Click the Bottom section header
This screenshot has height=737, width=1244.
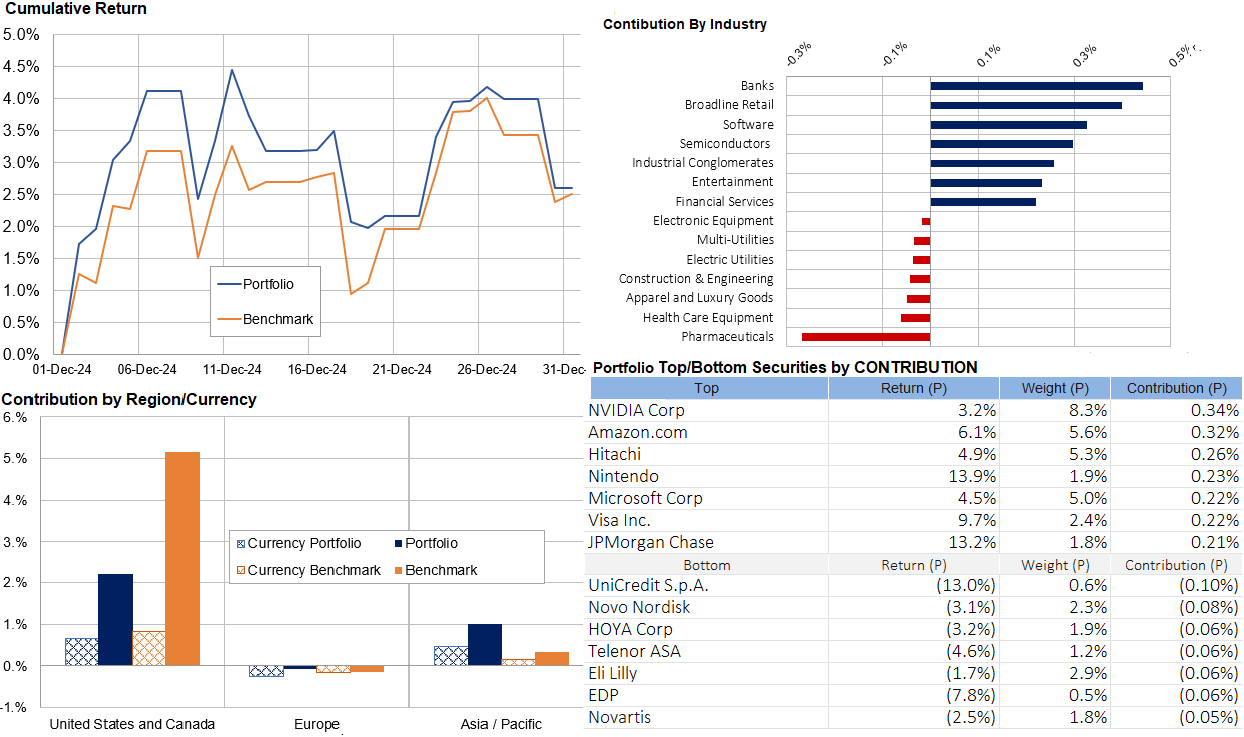pos(707,565)
